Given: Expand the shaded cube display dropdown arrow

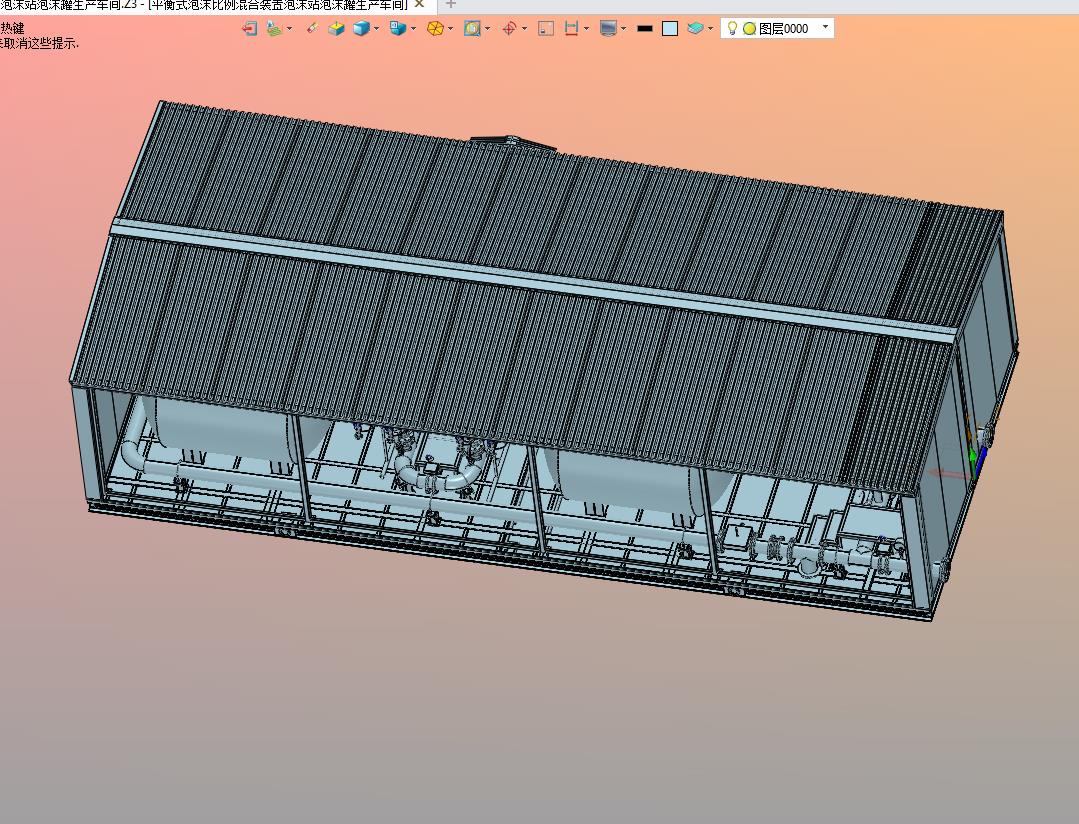Looking at the screenshot, I should (376, 28).
